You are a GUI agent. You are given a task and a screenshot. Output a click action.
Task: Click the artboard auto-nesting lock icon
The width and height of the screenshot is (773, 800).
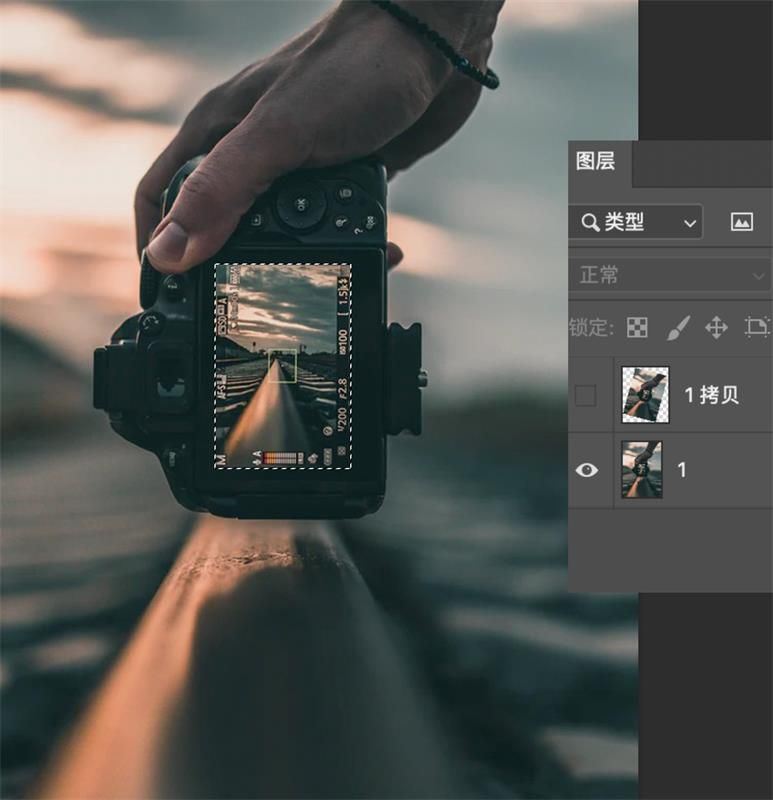757,327
